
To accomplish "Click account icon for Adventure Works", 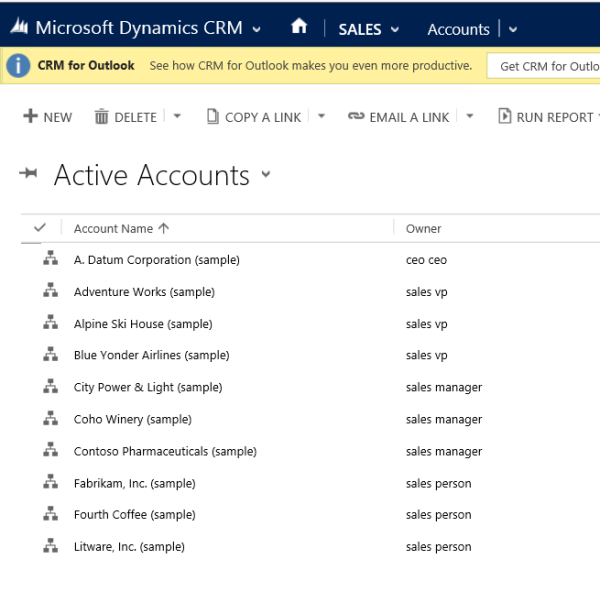I will [x=51, y=290].
